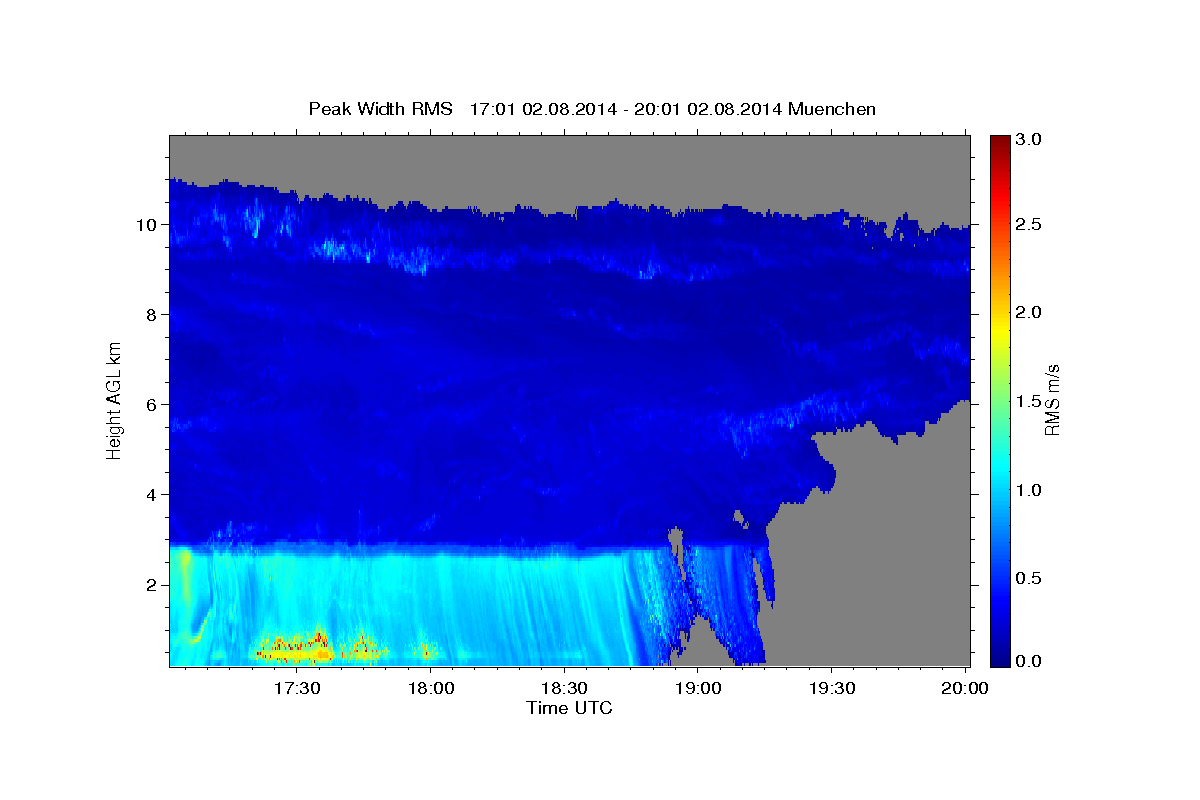Click the 18:30 time tick label

click(x=564, y=689)
